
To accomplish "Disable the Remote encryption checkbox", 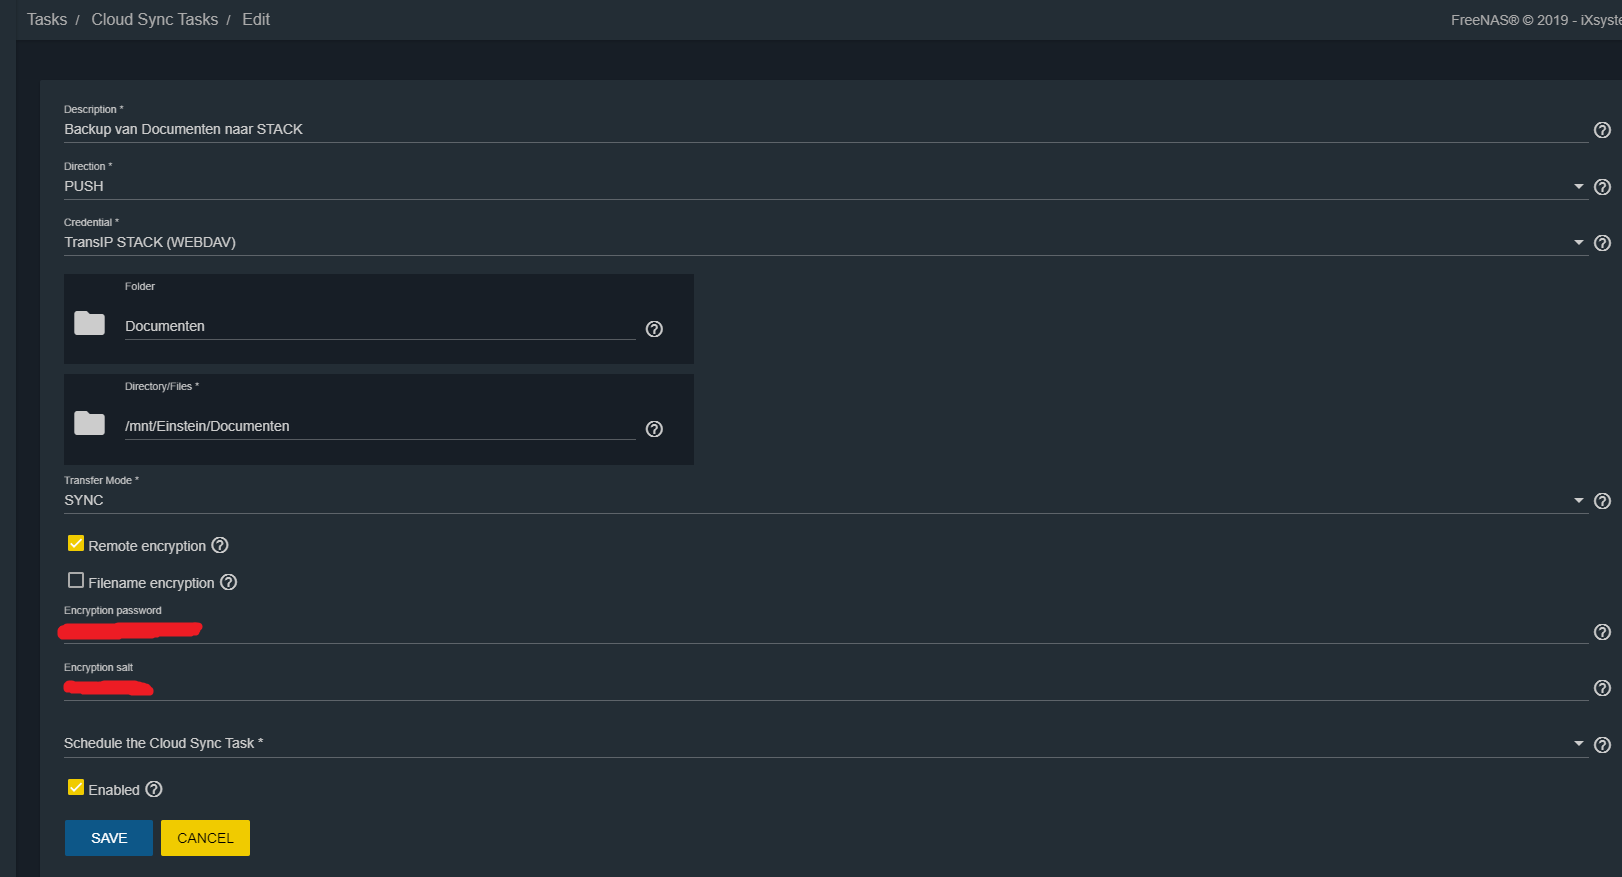I will (76, 544).
